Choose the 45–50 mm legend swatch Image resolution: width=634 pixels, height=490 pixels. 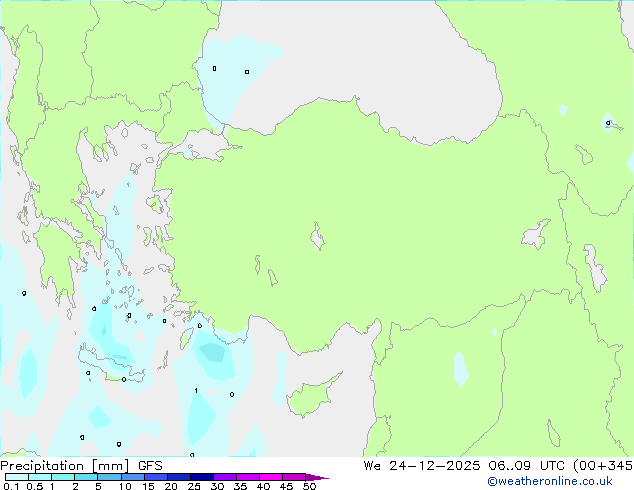pyautogui.click(x=294, y=477)
